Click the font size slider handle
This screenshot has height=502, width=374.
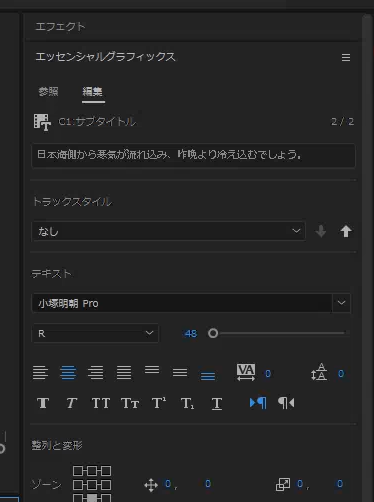pyautogui.click(x=213, y=333)
